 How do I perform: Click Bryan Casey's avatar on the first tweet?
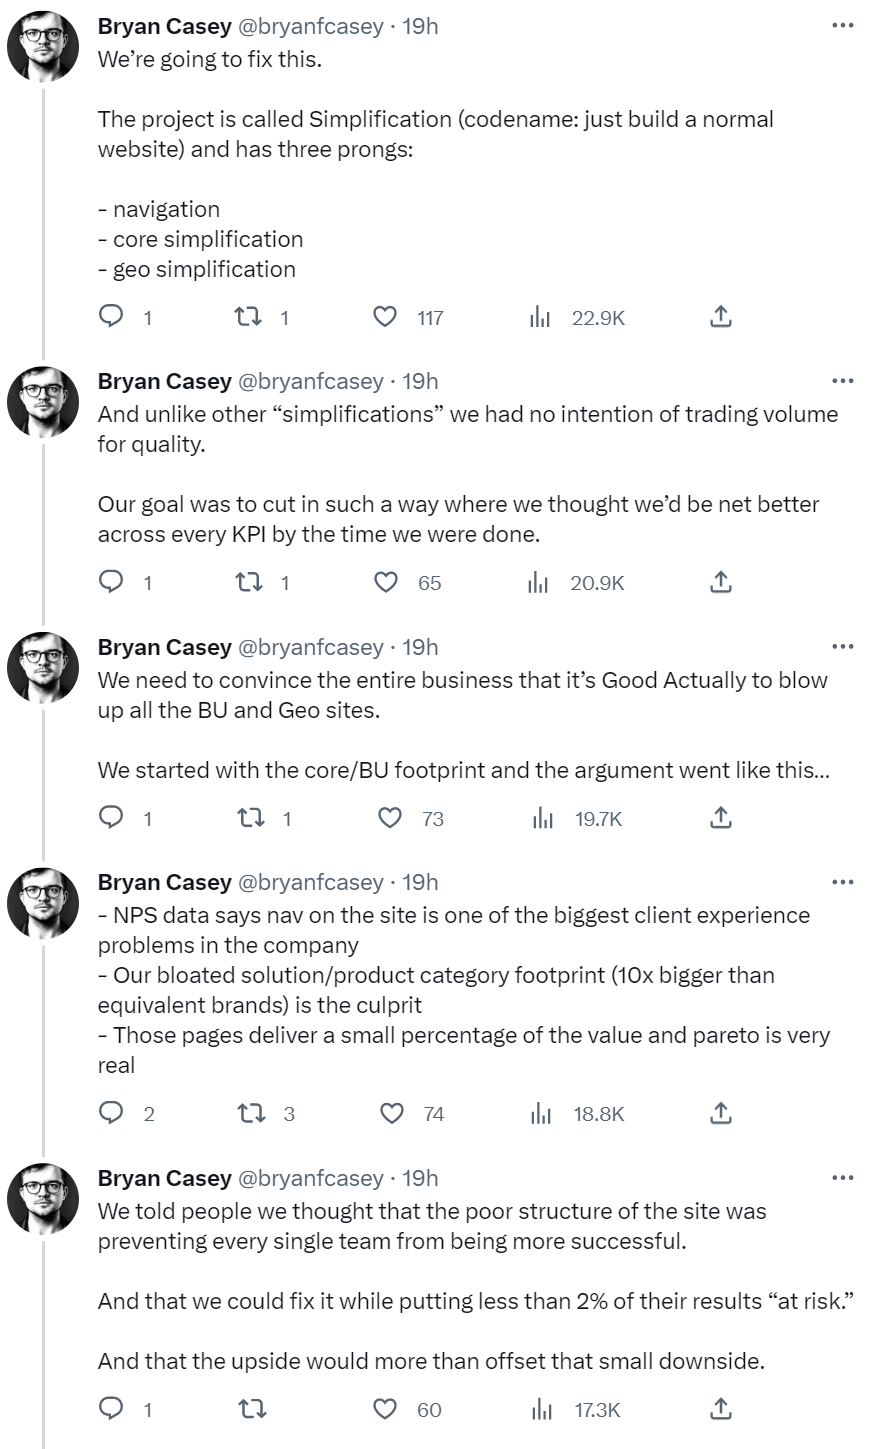click(43, 45)
